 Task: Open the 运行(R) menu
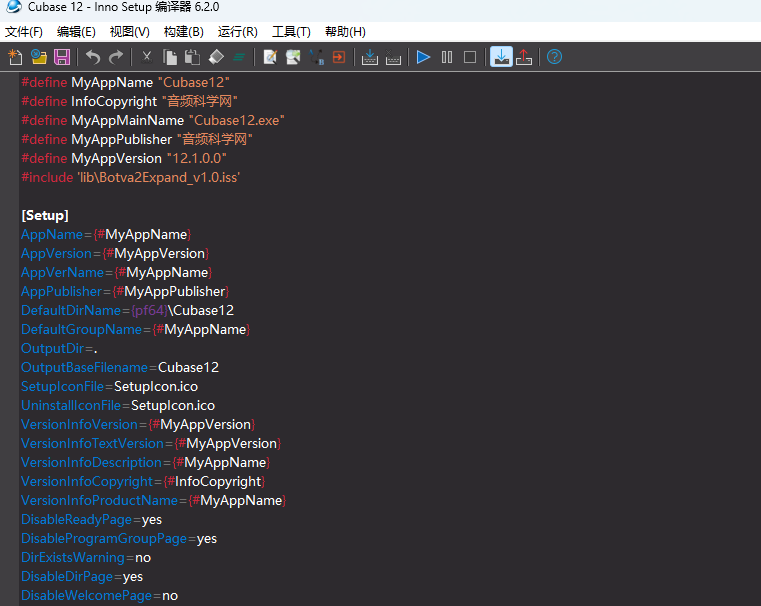(x=237, y=32)
